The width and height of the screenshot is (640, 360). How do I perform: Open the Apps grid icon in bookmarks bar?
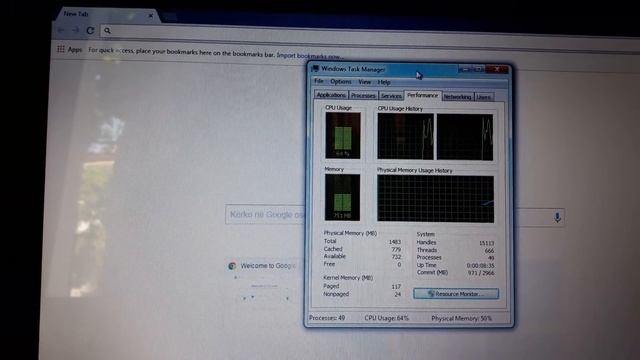61,49
